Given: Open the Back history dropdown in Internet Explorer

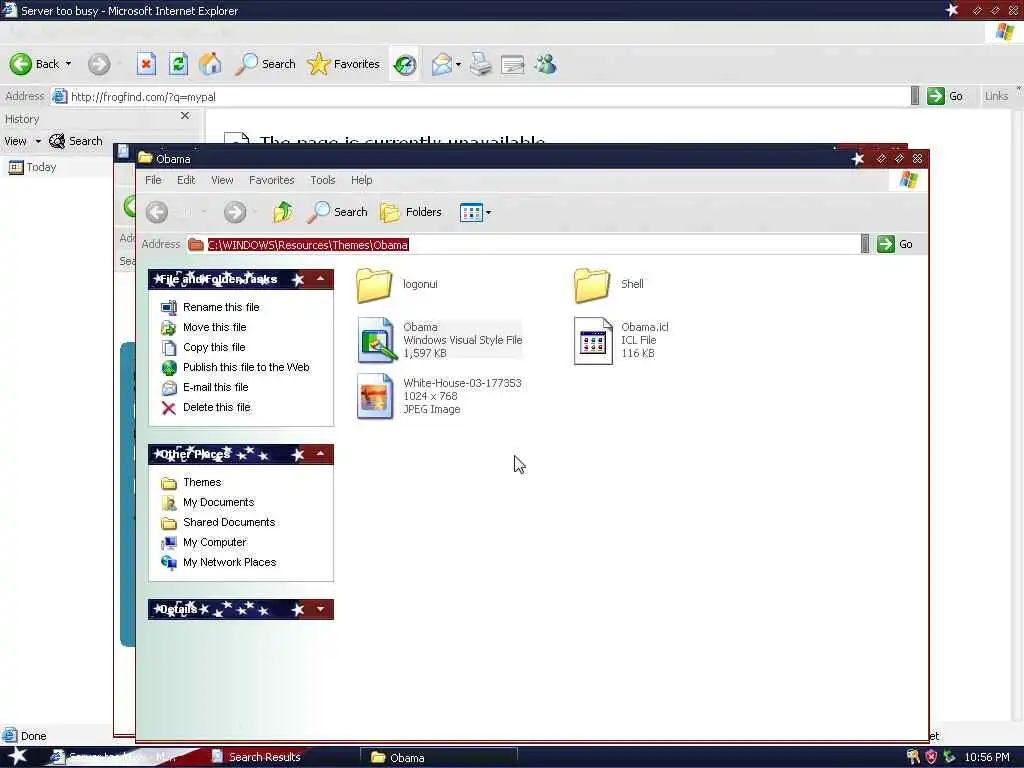Looking at the screenshot, I should pos(69,64).
